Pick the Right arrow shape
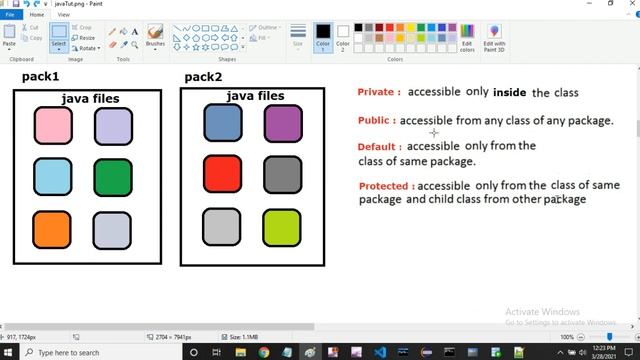This screenshot has width=640, height=360. pyautogui.click(x=215, y=38)
